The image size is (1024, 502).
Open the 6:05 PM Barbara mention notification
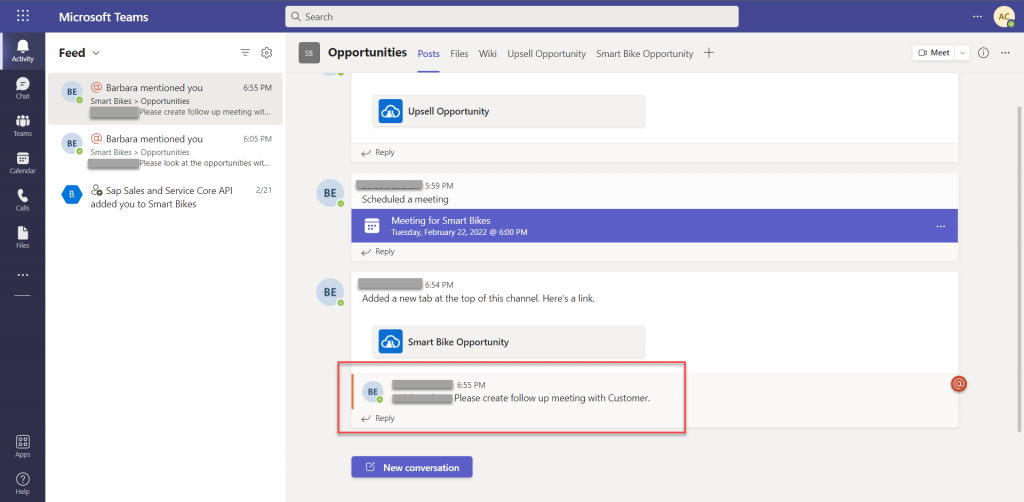coord(165,151)
